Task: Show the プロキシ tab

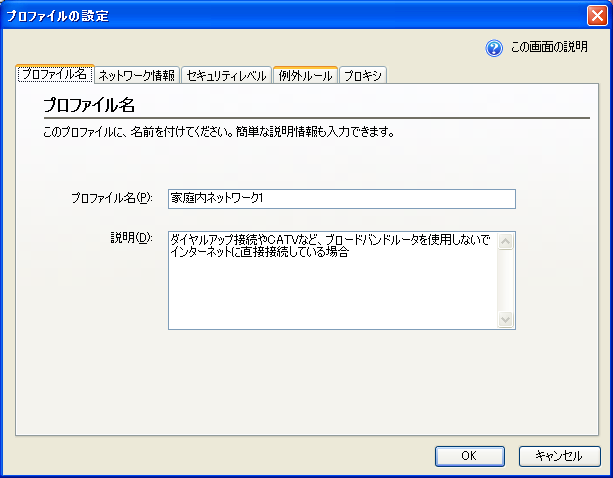Action: (363, 75)
